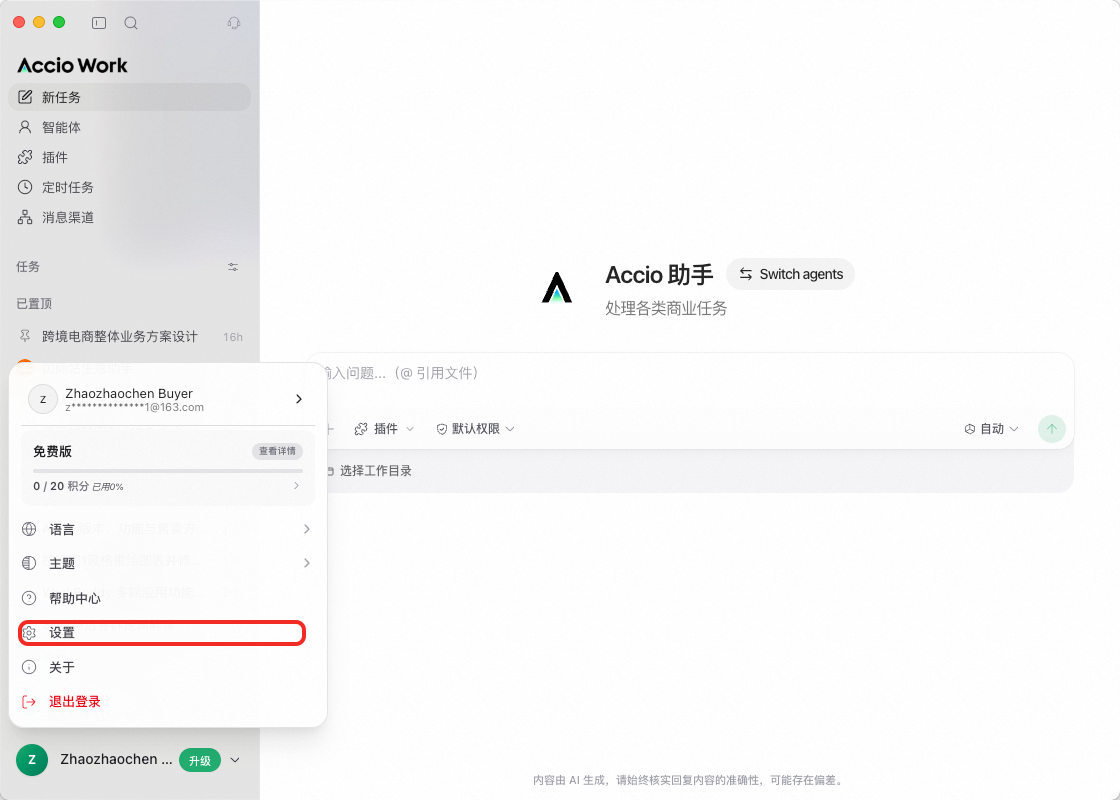Click the Accio Work logo title
Image resolution: width=1120 pixels, height=800 pixels.
tap(72, 66)
